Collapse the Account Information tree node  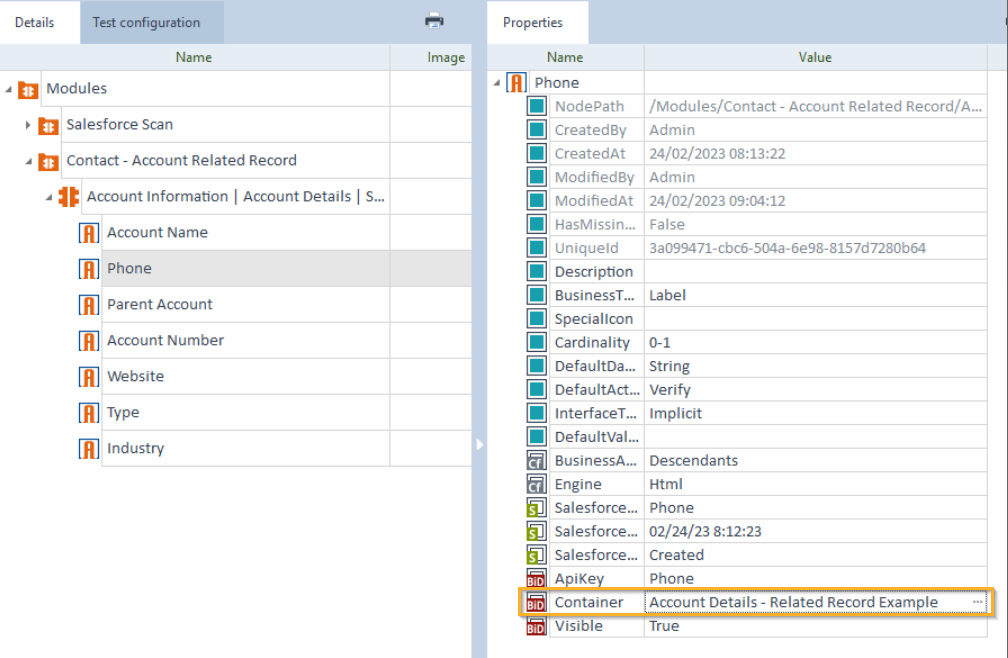coord(48,197)
